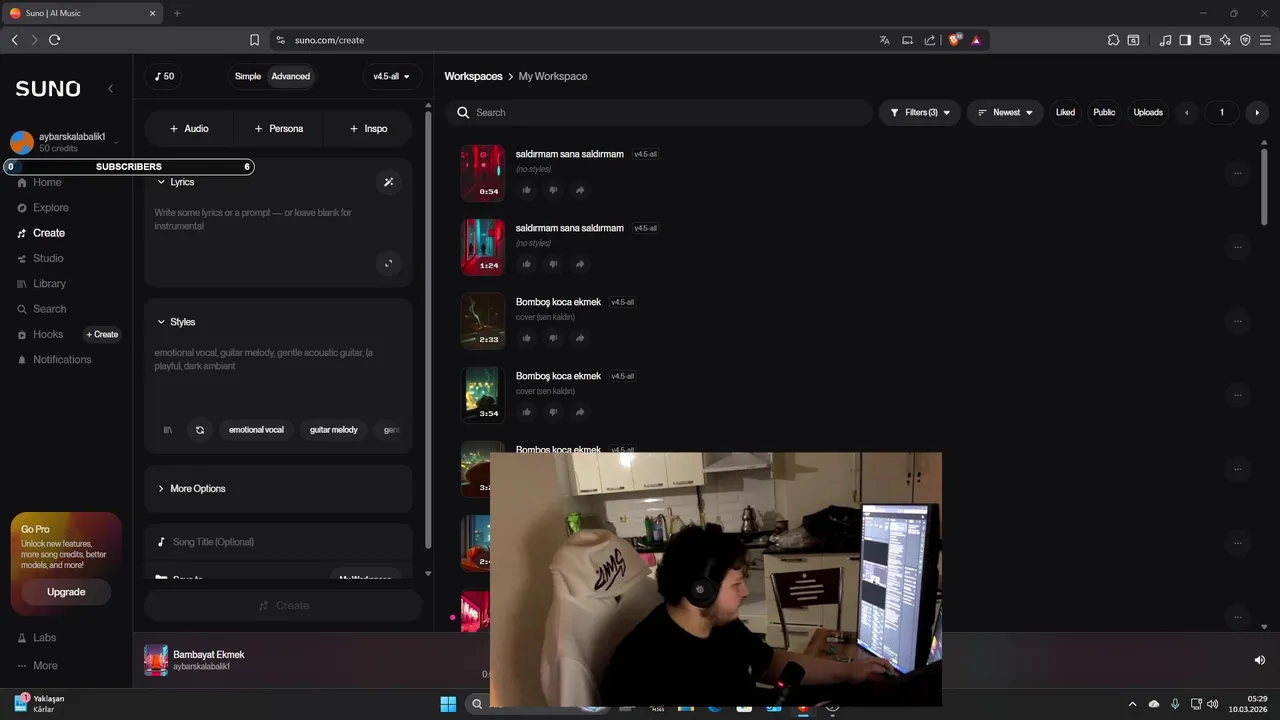Screen dimensions: 1280x720
Task: Open the v4.5-all model dropdown
Action: point(392,76)
